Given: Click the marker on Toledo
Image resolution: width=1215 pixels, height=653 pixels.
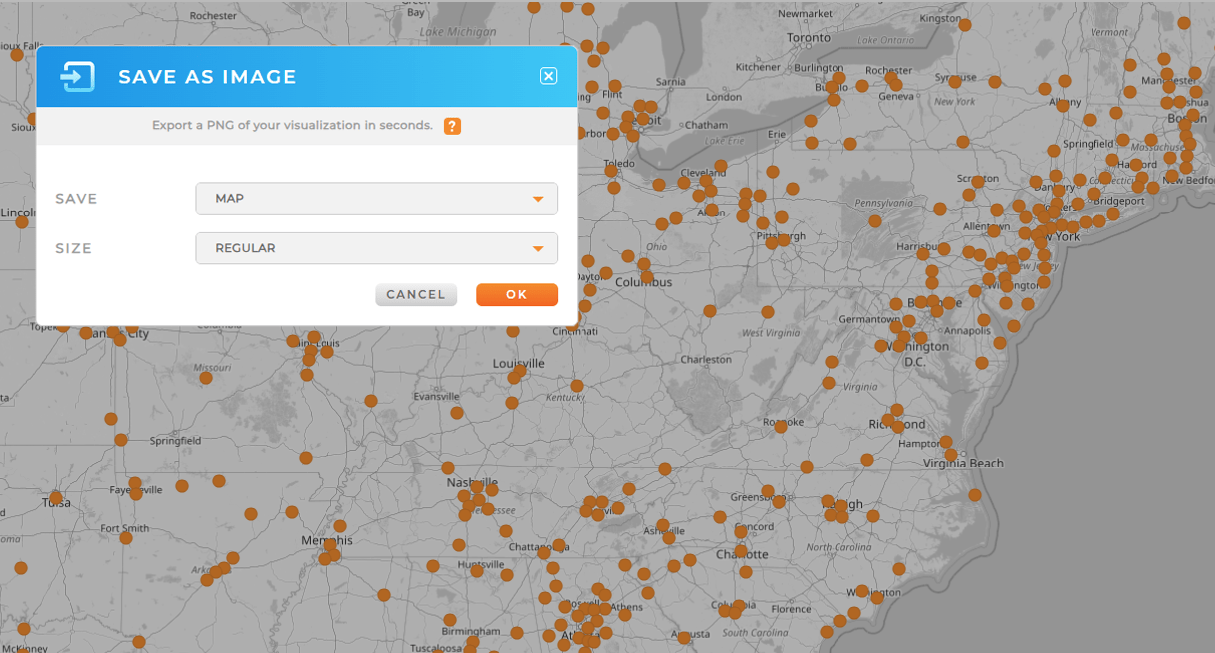Looking at the screenshot, I should pos(611,171).
